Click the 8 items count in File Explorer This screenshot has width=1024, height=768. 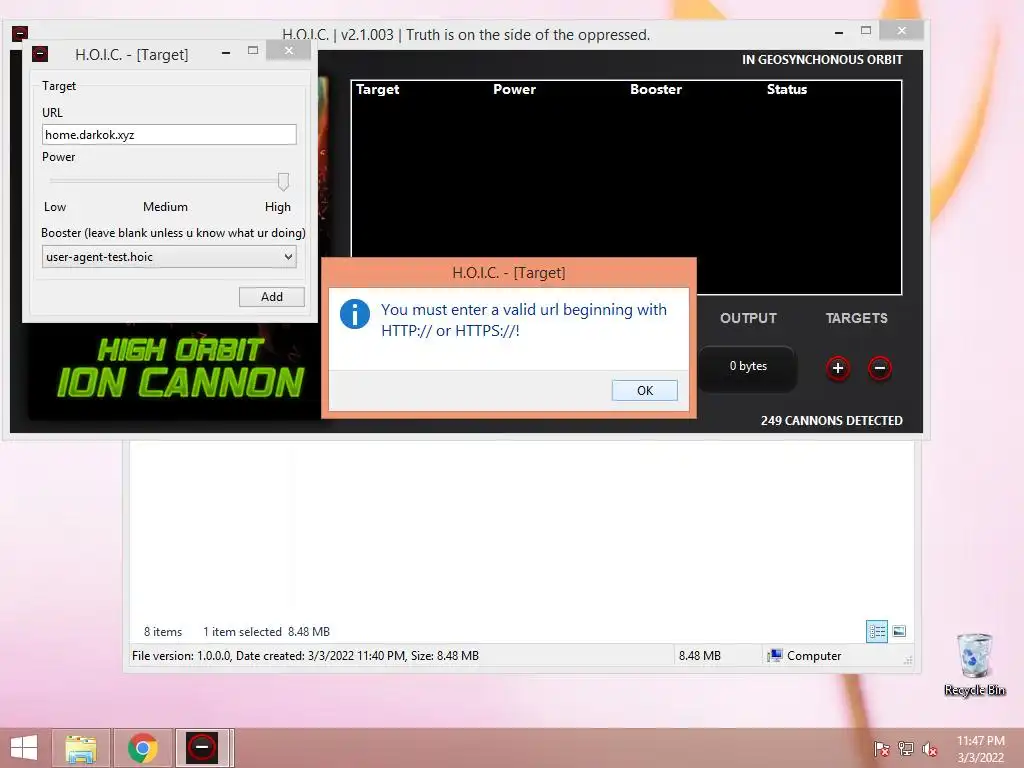click(163, 632)
